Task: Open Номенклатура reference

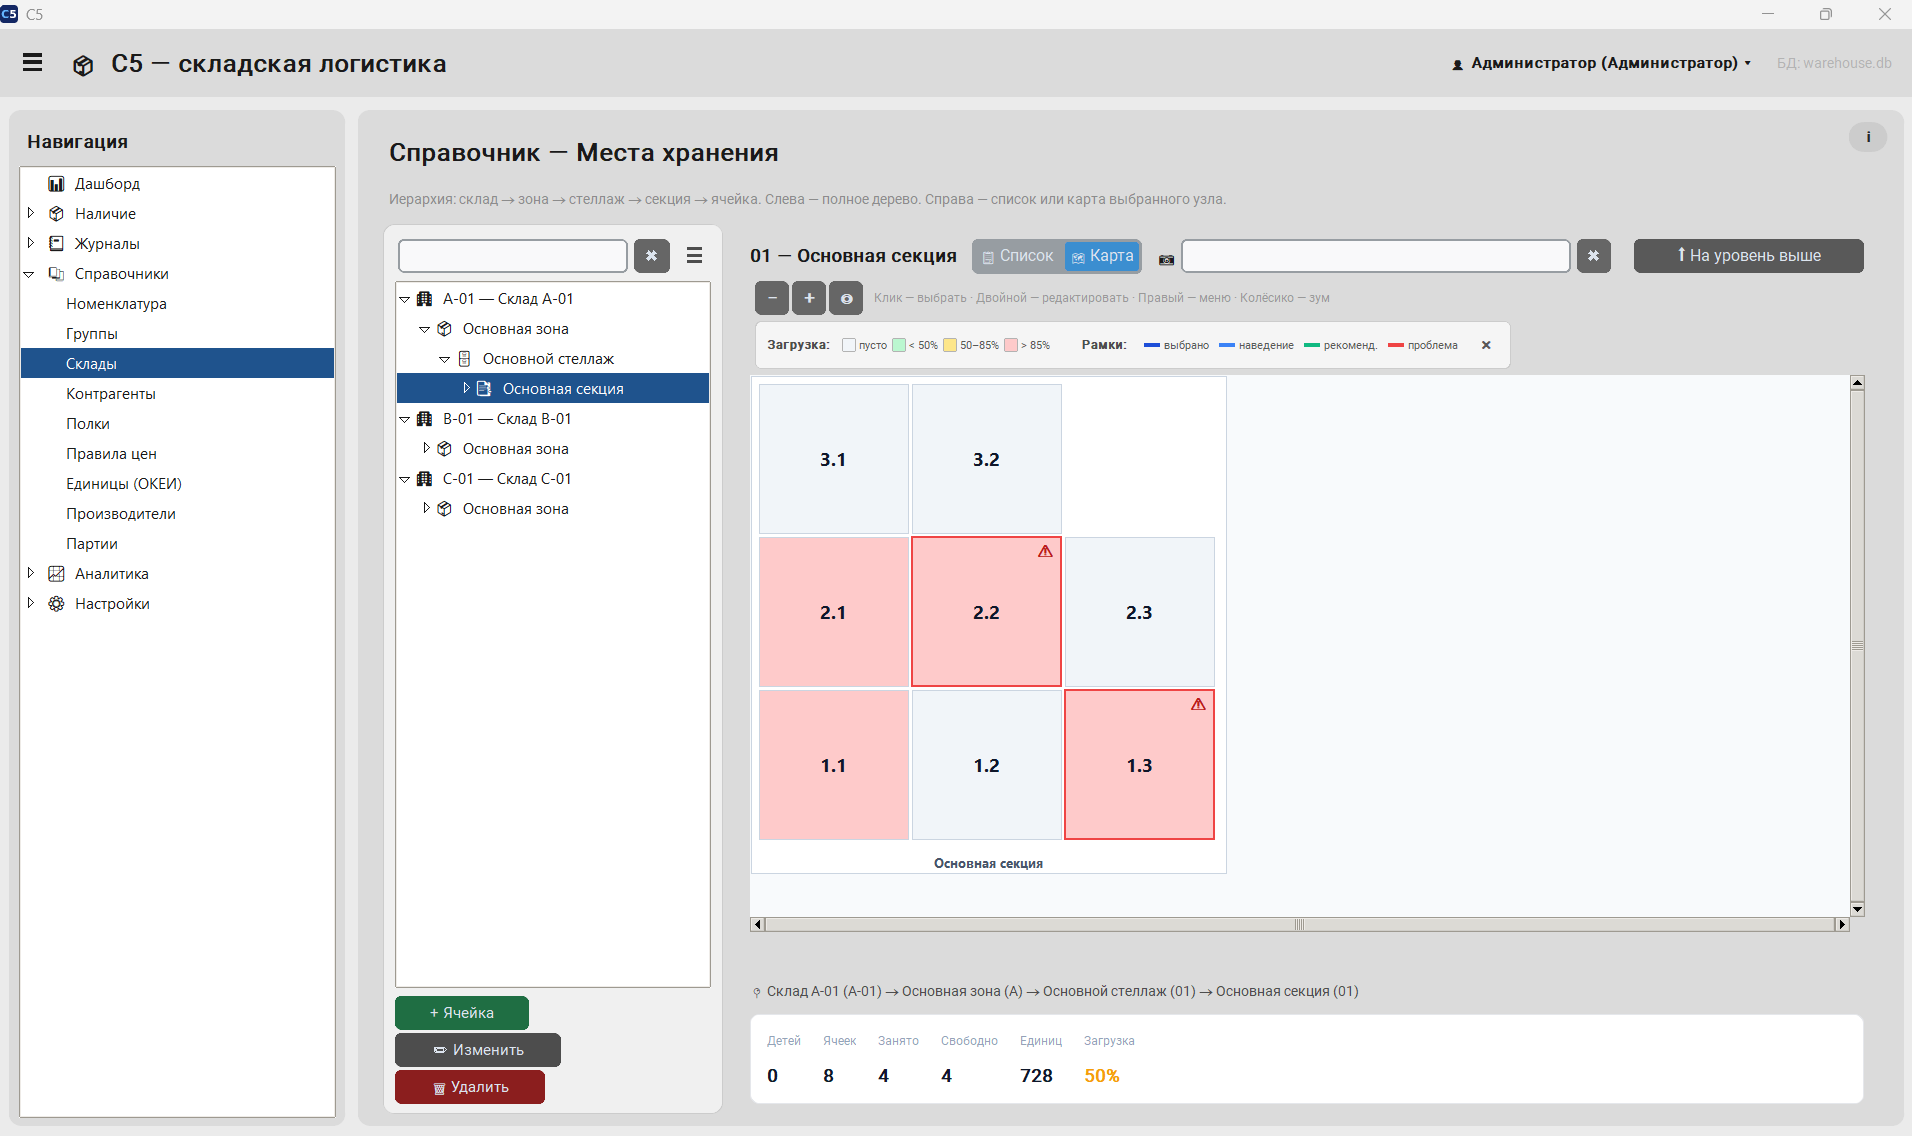Action: pyautogui.click(x=116, y=304)
